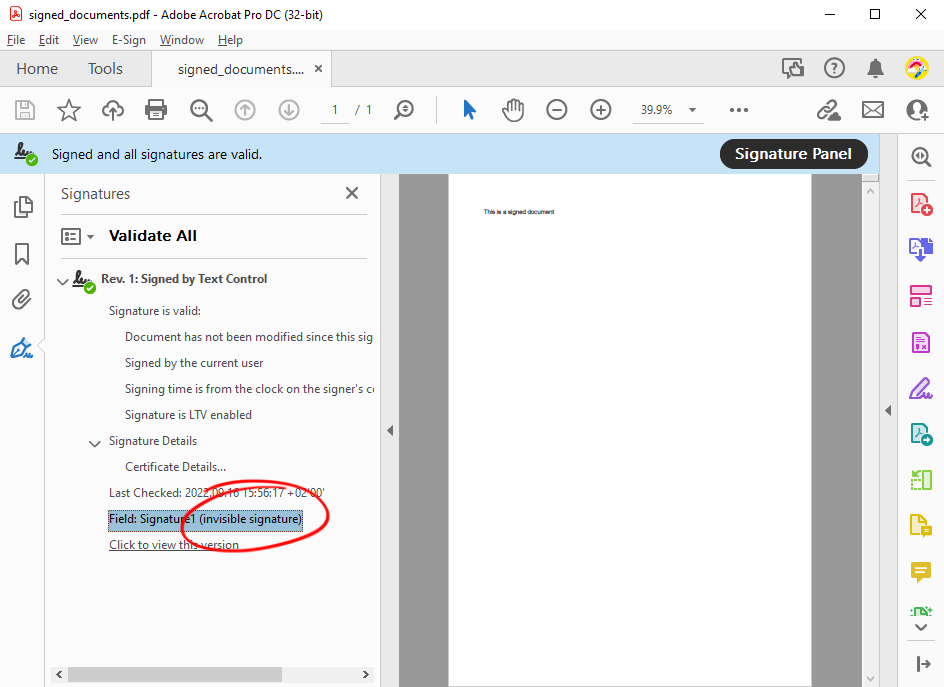Open search tools icon in right pane

(921, 157)
